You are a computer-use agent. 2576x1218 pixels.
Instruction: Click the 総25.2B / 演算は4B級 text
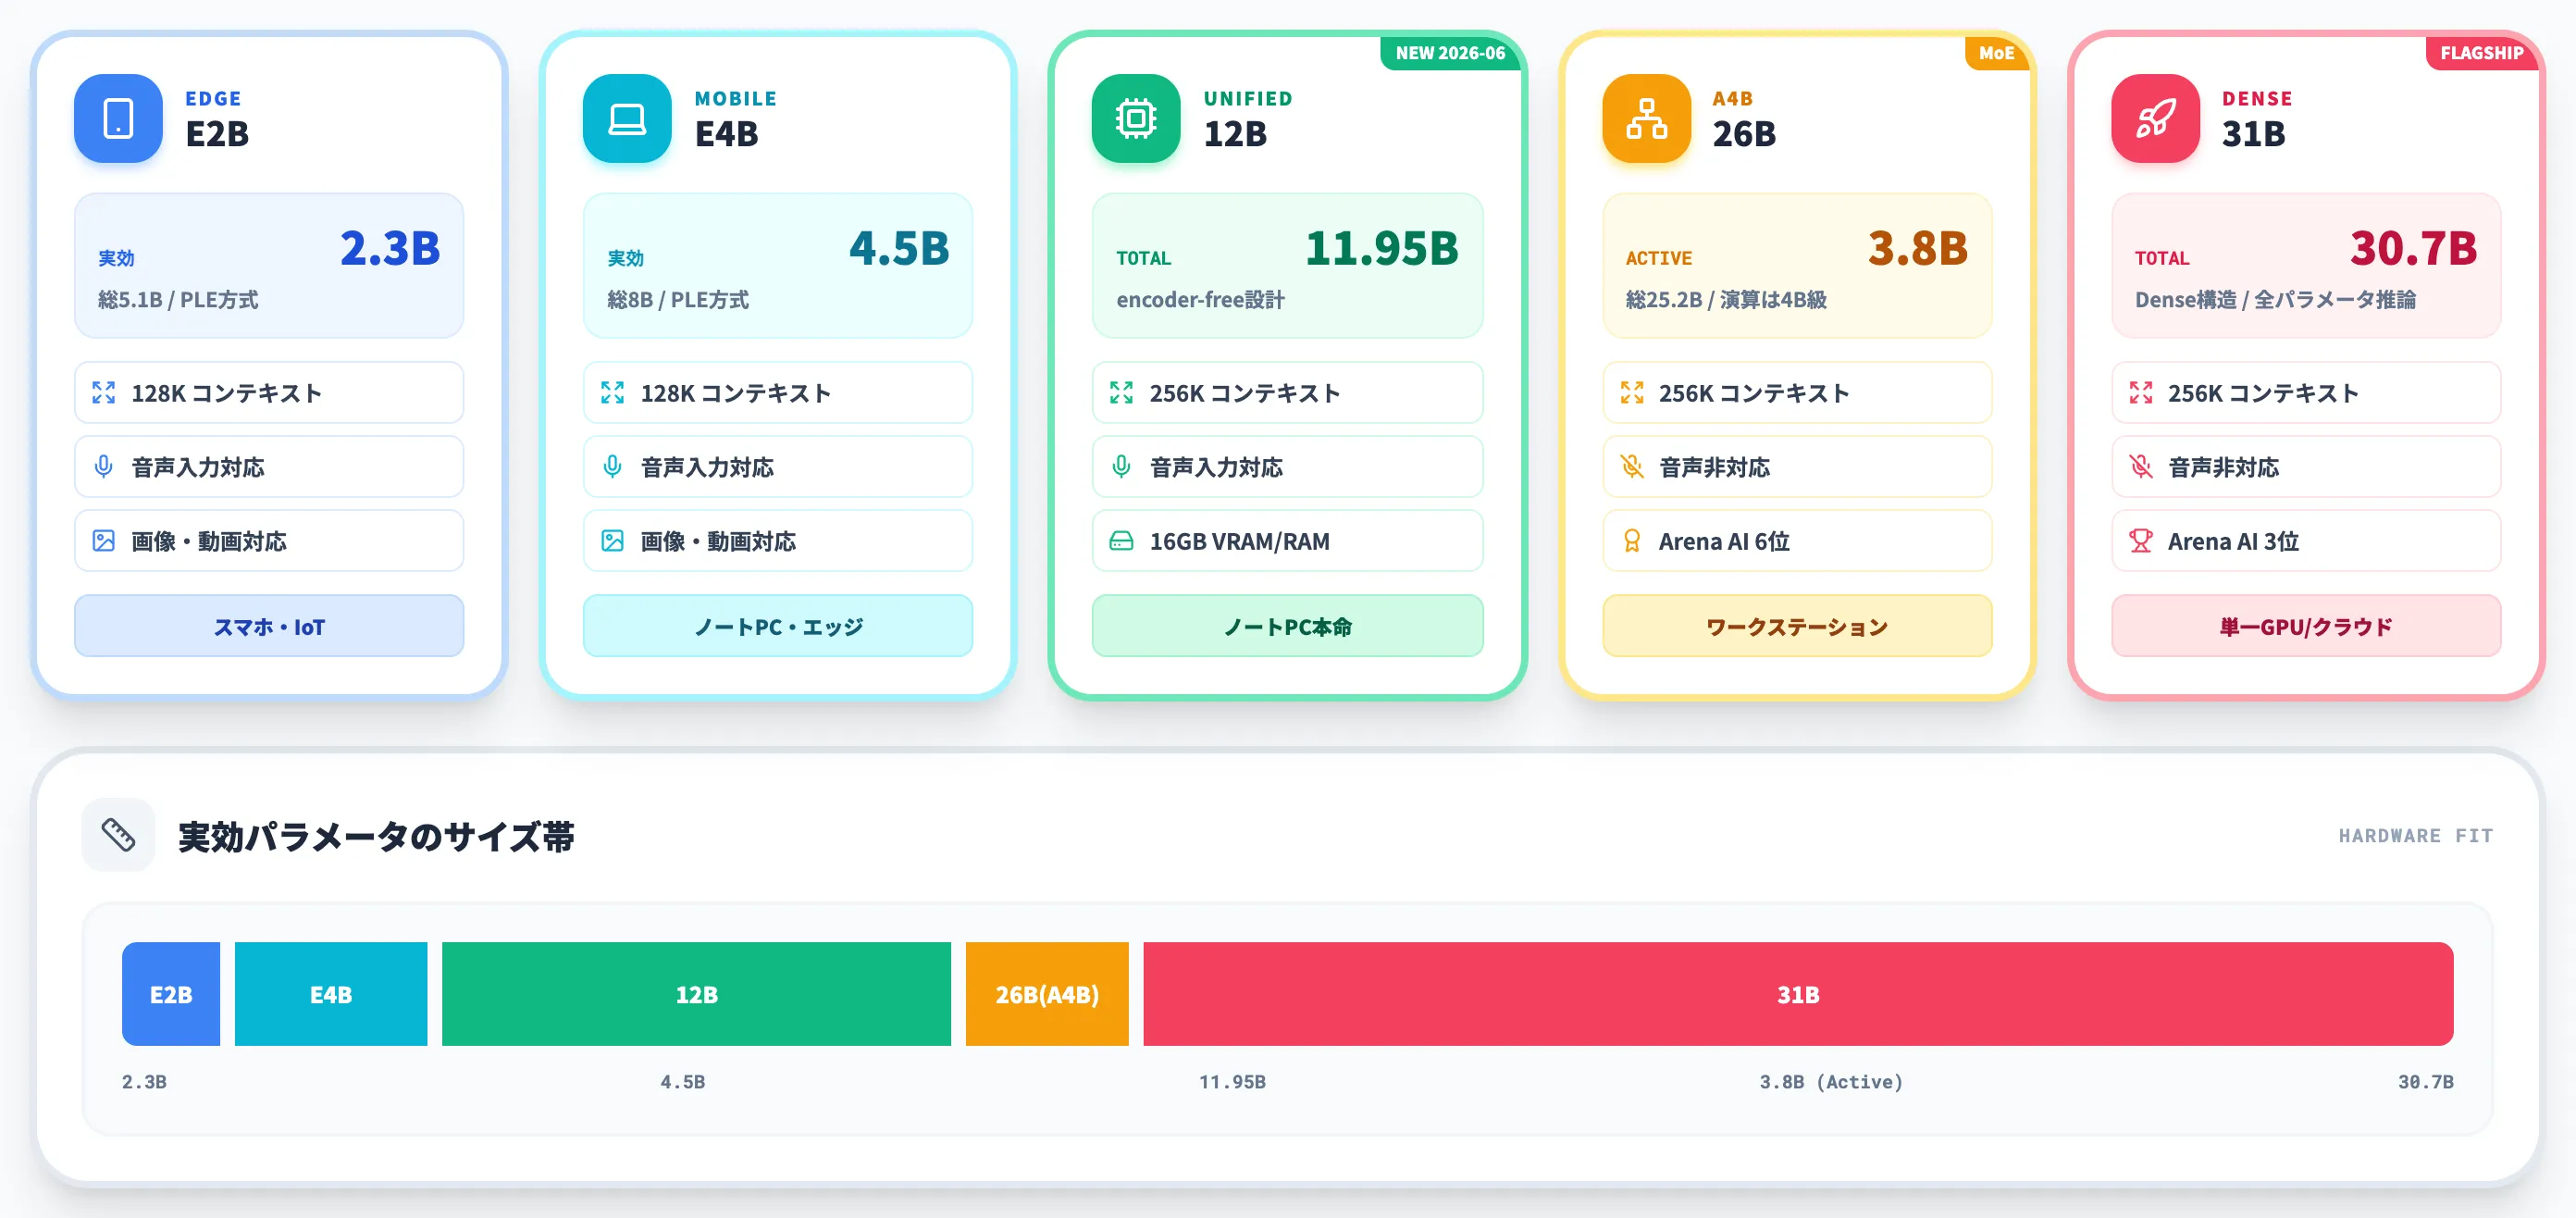click(1726, 300)
